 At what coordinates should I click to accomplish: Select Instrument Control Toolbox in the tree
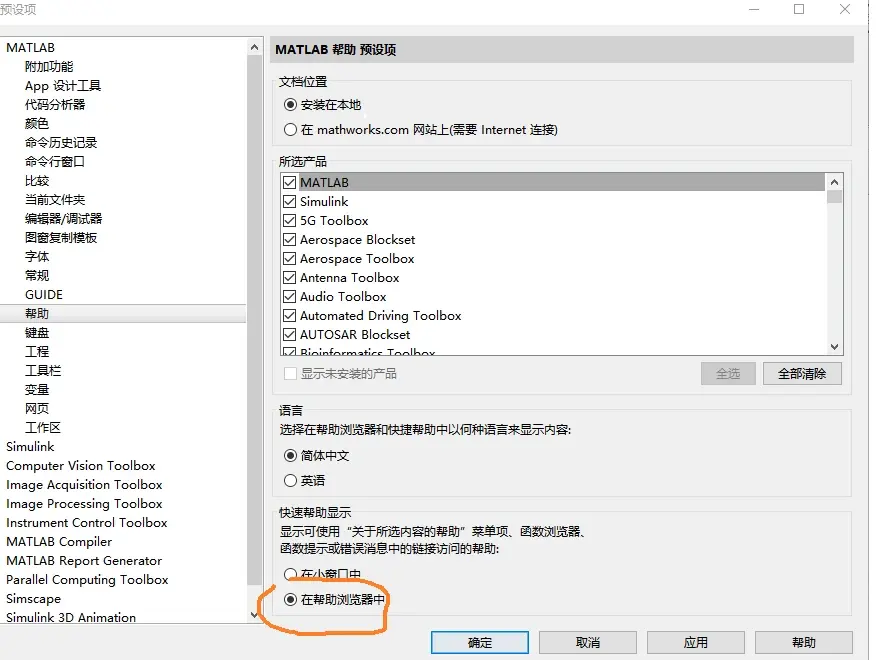click(87, 523)
